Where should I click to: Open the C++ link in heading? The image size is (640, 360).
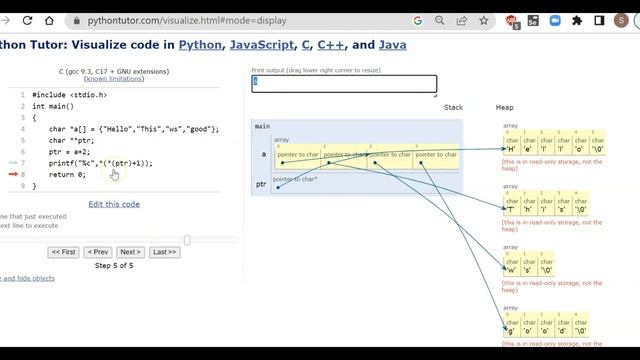click(331, 44)
